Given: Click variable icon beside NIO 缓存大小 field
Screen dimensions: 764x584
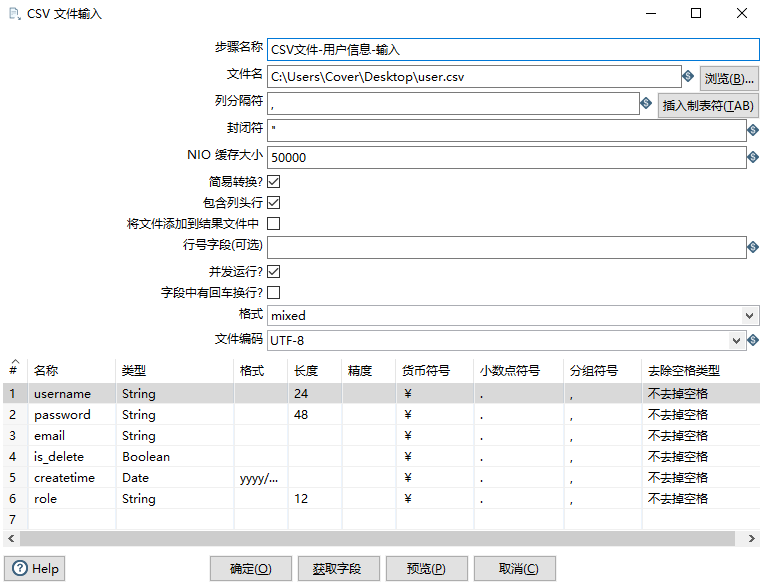Looking at the screenshot, I should tap(753, 158).
